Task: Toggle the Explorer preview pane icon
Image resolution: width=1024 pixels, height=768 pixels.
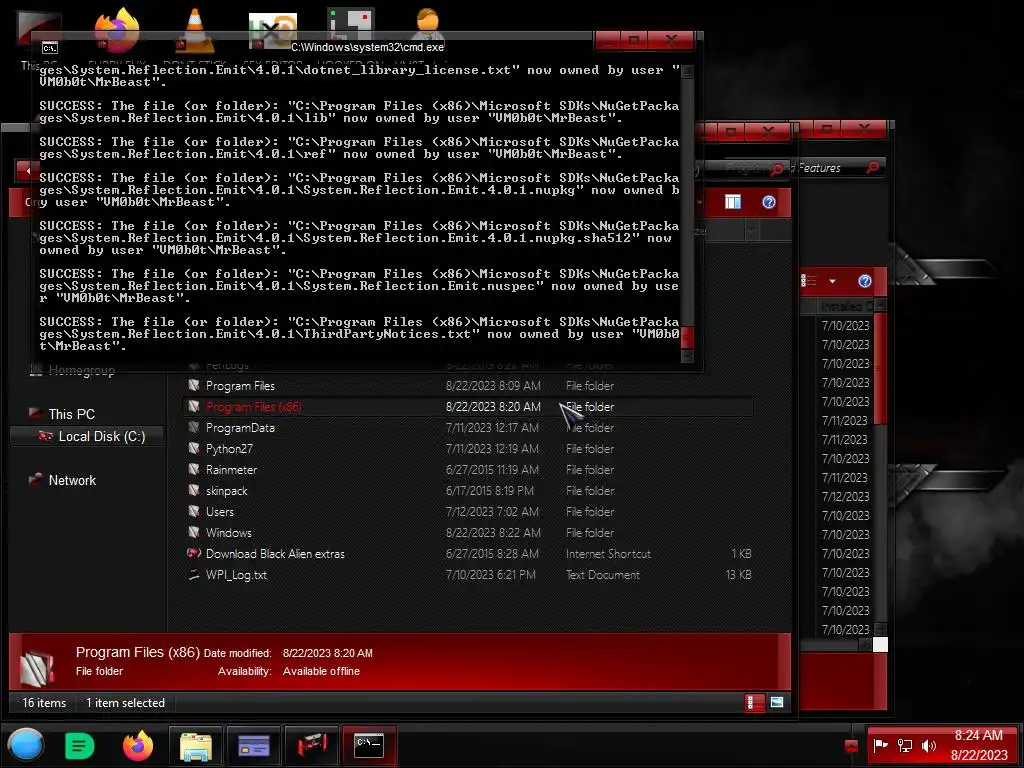Action: 733,202
